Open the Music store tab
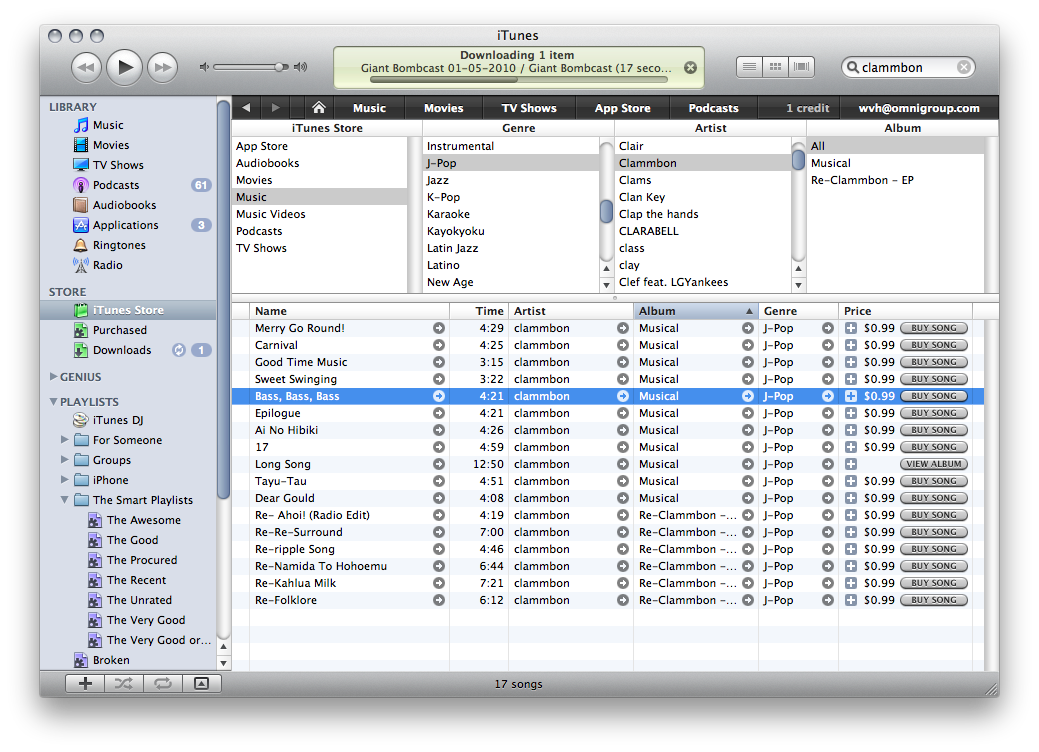 click(369, 108)
